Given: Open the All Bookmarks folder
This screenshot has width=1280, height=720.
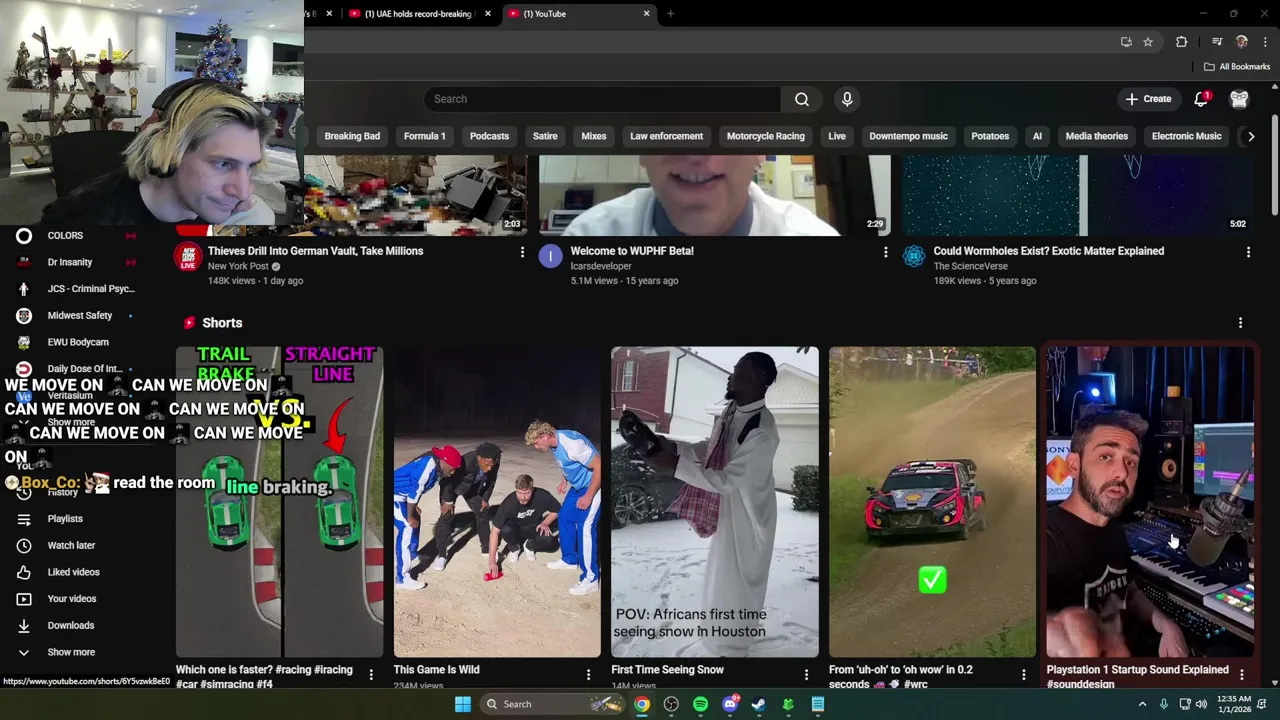Looking at the screenshot, I should pos(1237,67).
